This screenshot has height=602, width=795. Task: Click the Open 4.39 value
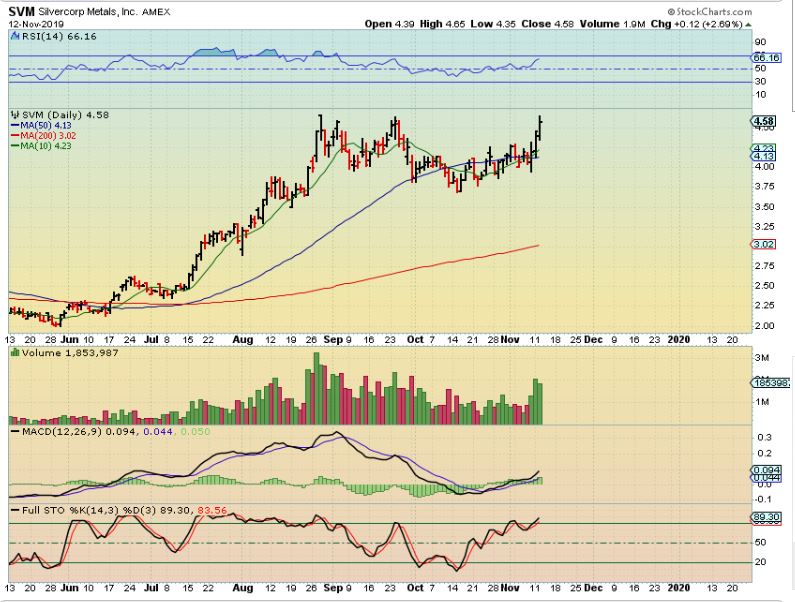[389, 24]
